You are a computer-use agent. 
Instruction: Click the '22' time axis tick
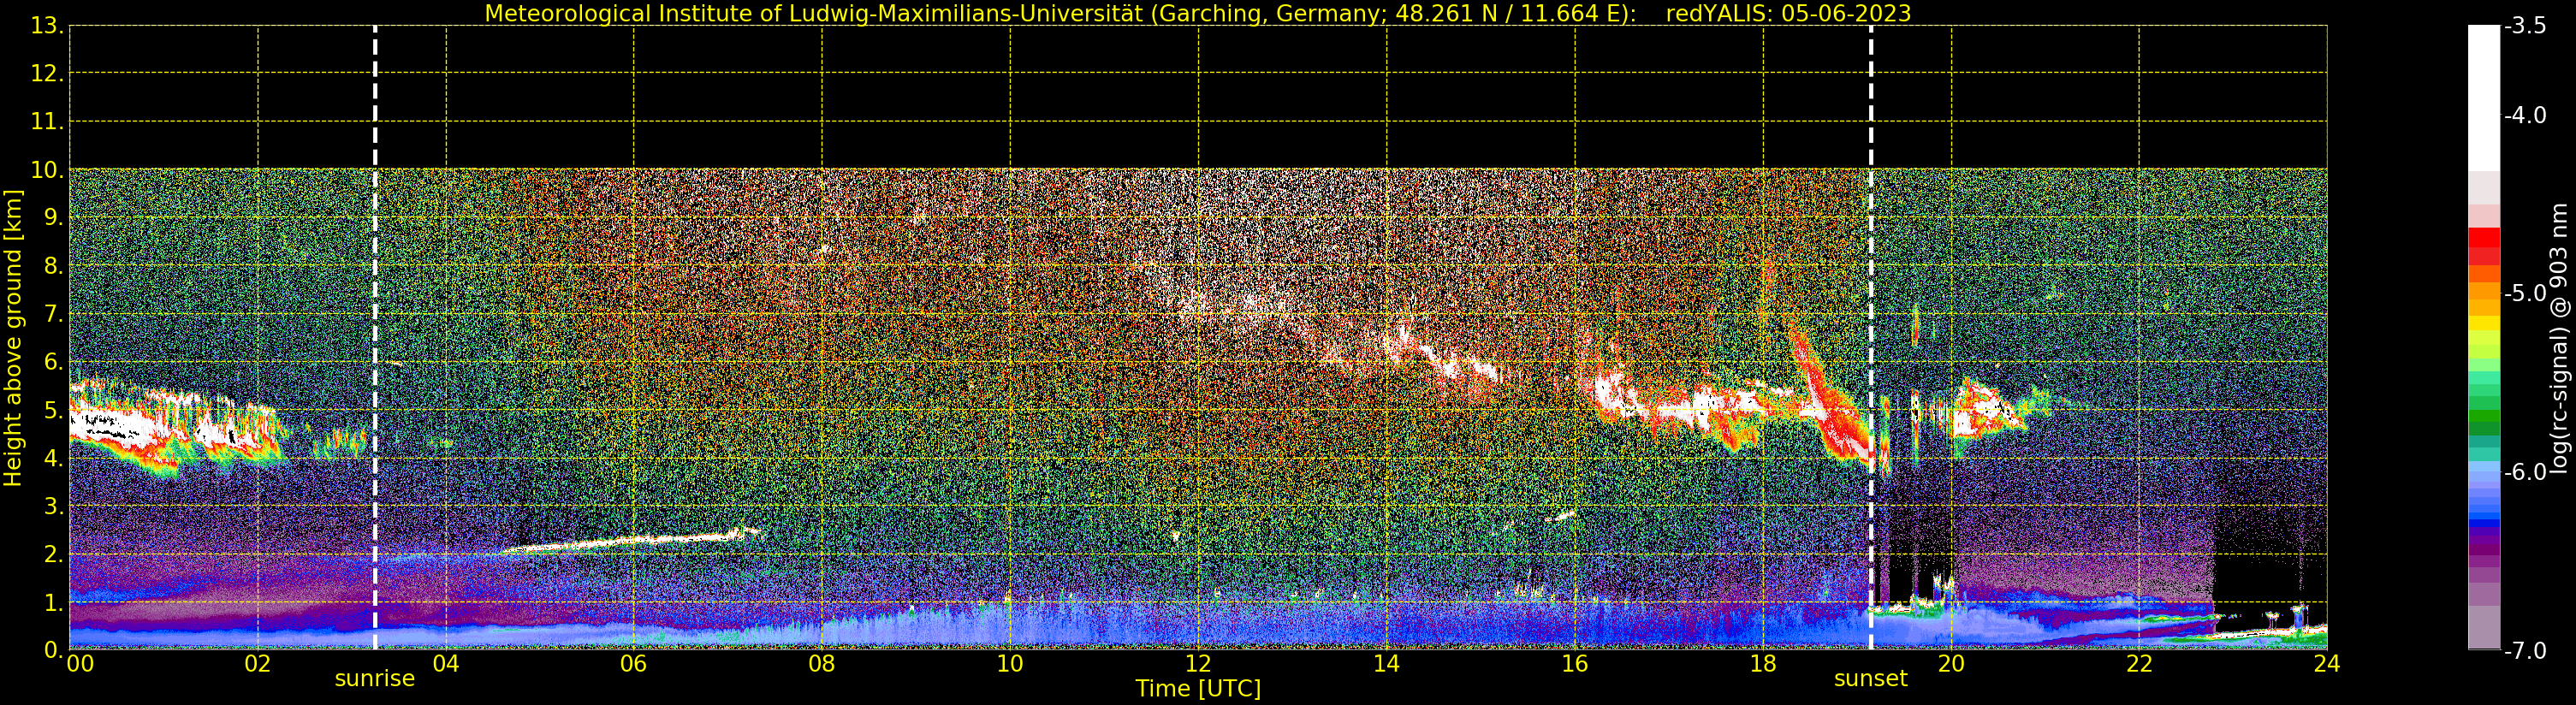[2139, 664]
